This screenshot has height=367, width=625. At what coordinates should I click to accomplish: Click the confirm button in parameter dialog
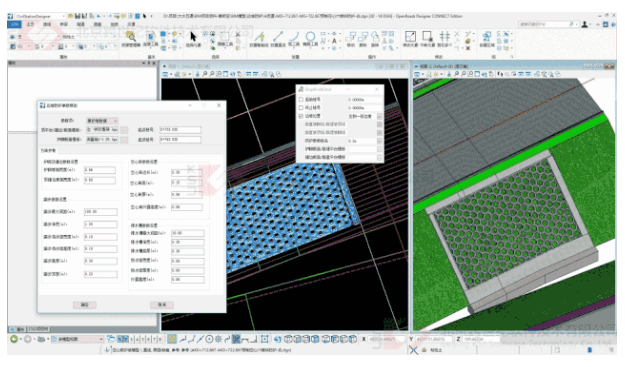[85, 305]
